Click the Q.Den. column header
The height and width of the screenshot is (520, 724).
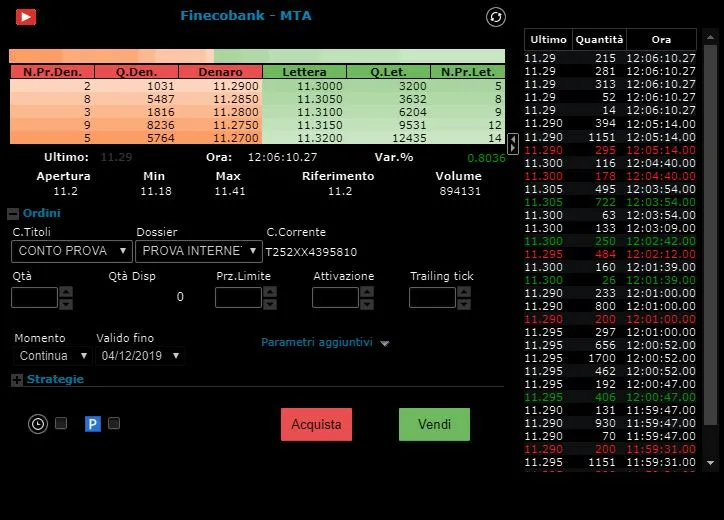[x=136, y=72]
